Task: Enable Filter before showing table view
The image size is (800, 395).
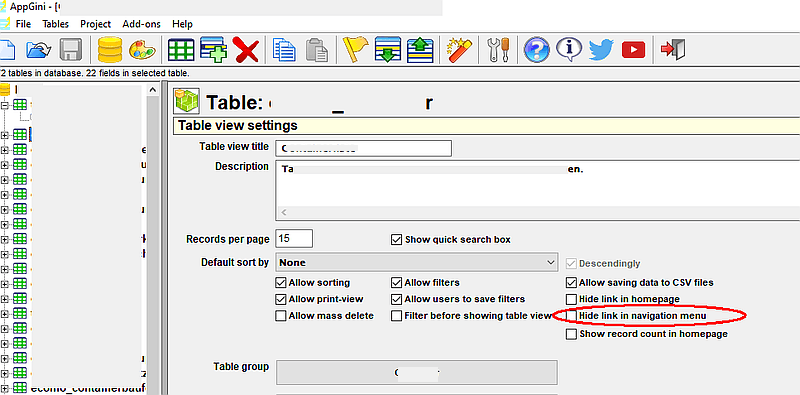Action: tap(396, 316)
